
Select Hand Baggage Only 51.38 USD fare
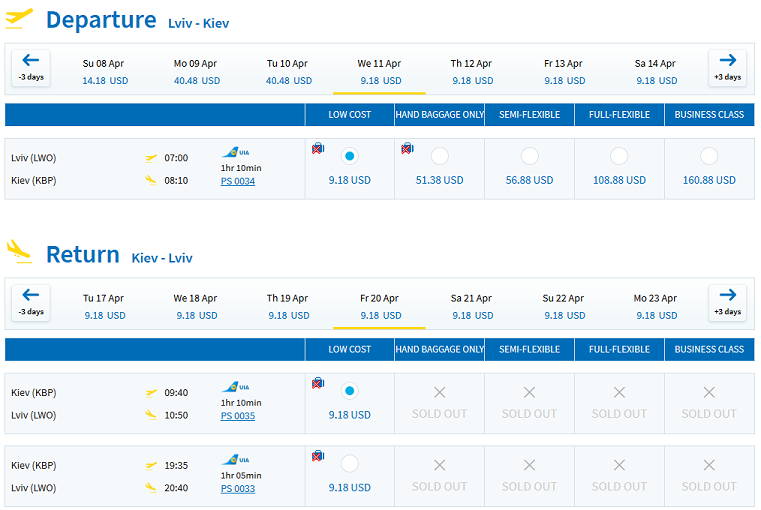[x=439, y=156]
